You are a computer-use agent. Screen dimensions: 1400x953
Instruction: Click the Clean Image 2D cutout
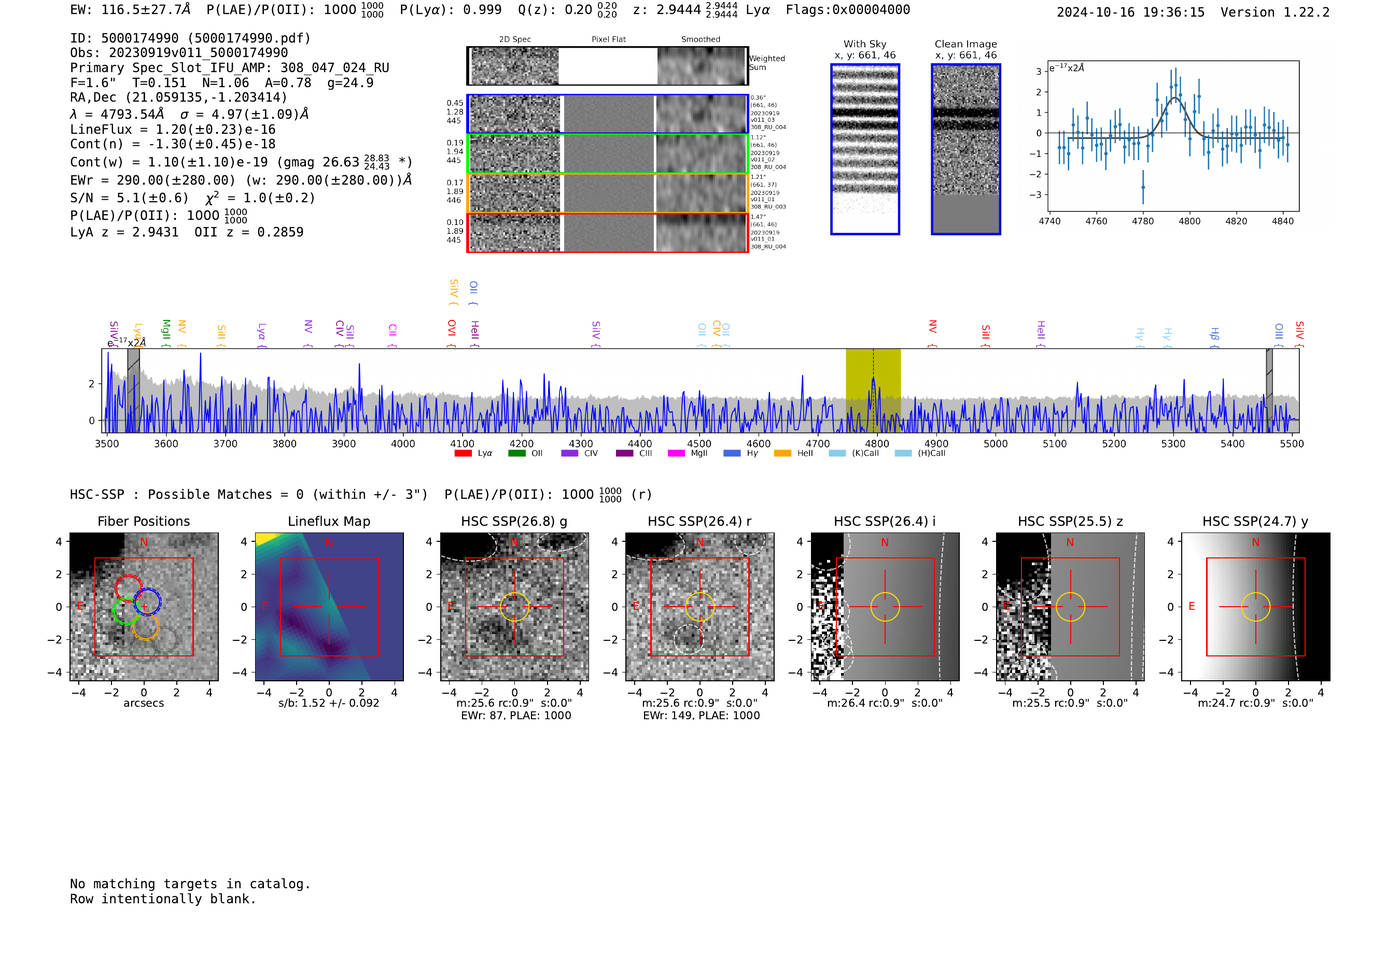[966, 149]
